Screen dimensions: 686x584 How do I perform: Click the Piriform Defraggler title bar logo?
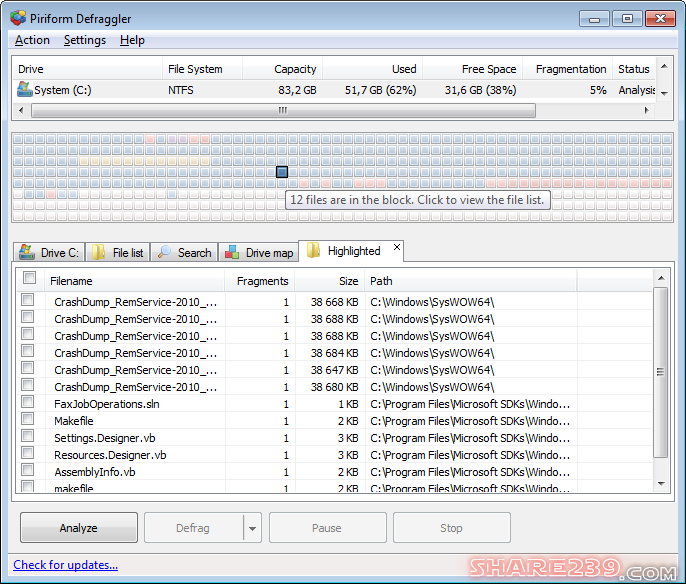18,18
